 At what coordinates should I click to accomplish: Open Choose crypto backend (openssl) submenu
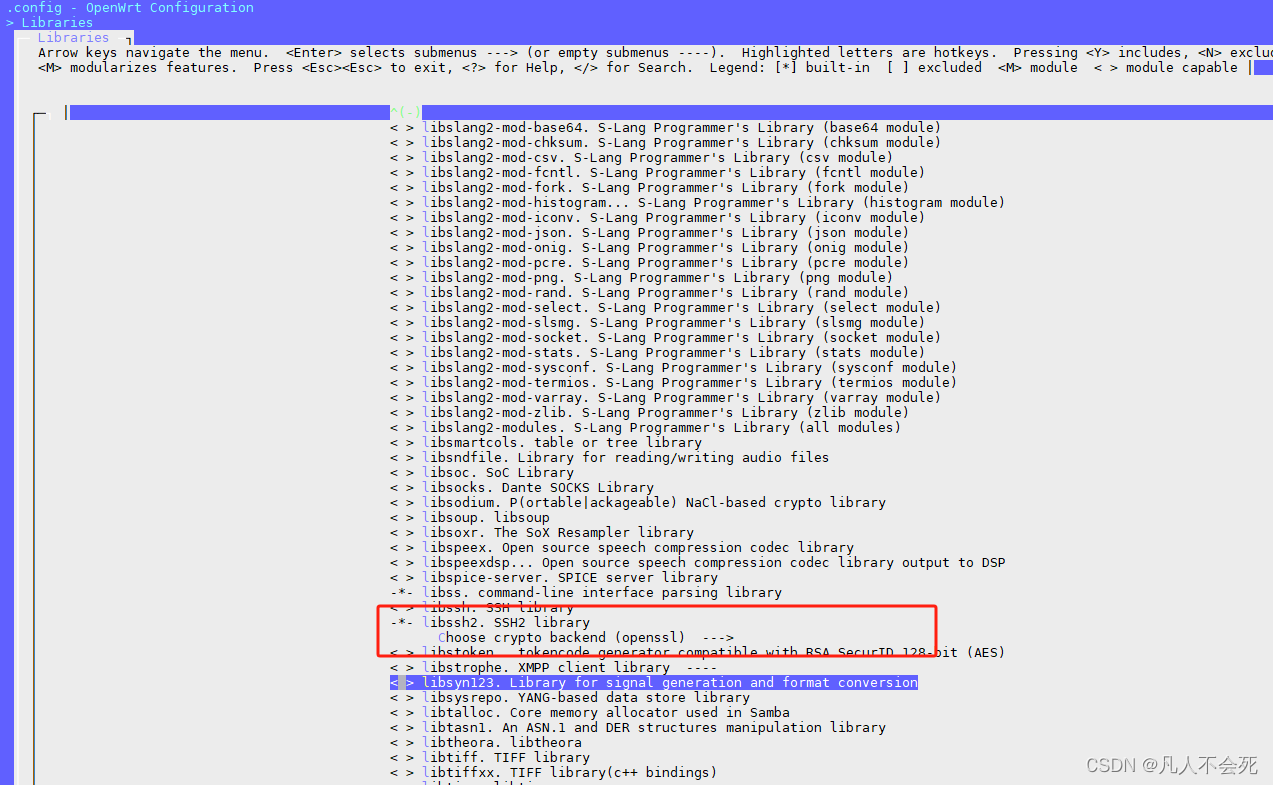pyautogui.click(x=586, y=638)
